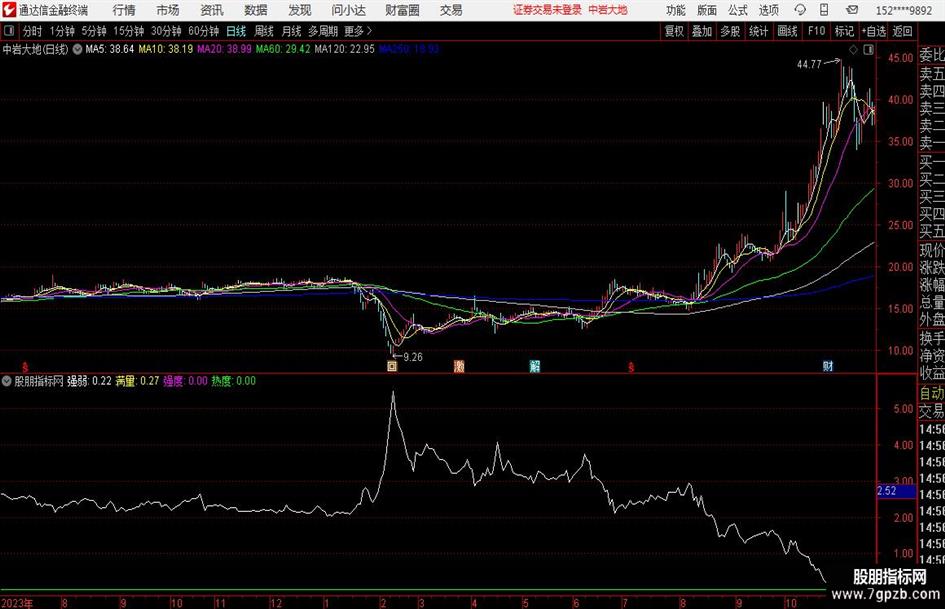945x609 pixels.
Task: Click the 证券交易未登录 login link
Action: pos(547,10)
